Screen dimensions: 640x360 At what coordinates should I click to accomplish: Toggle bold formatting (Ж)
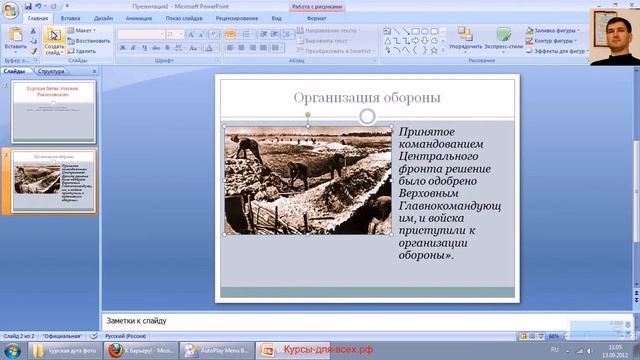tap(122, 48)
